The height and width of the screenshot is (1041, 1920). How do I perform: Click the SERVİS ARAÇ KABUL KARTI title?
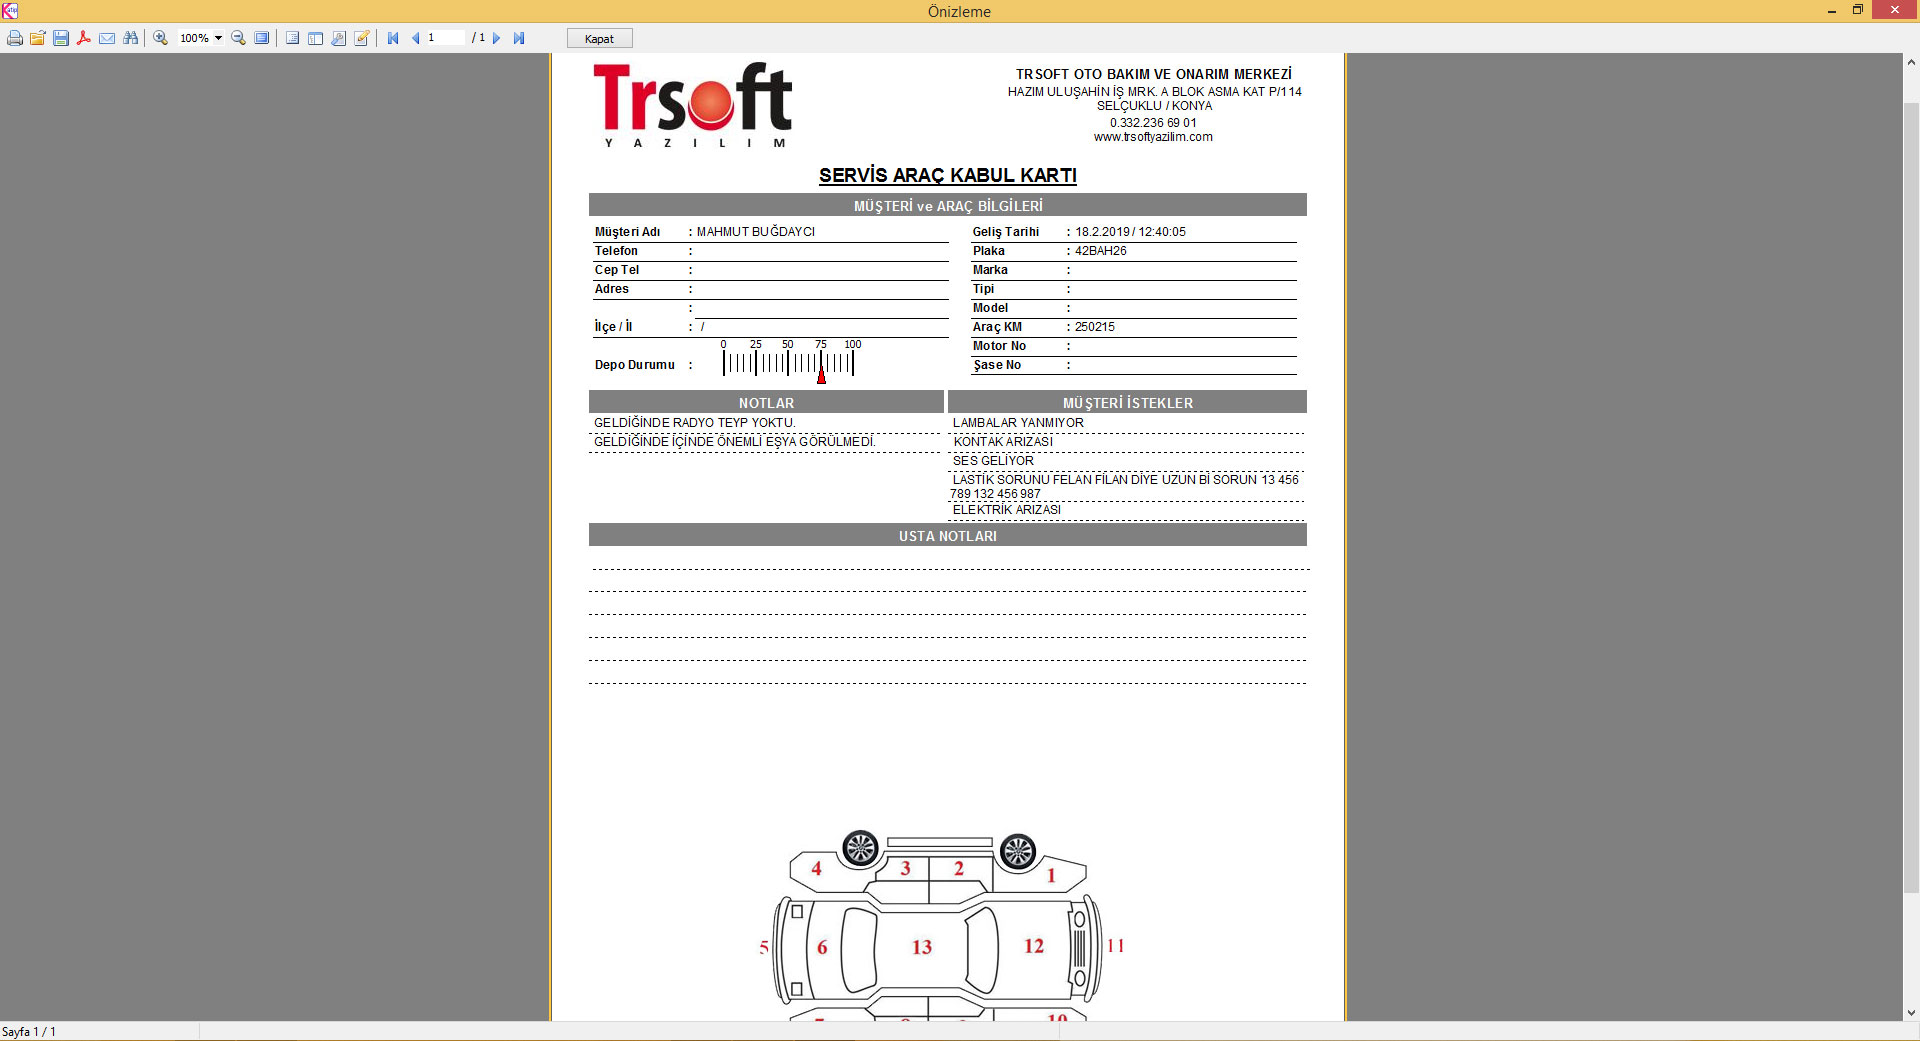tap(948, 175)
